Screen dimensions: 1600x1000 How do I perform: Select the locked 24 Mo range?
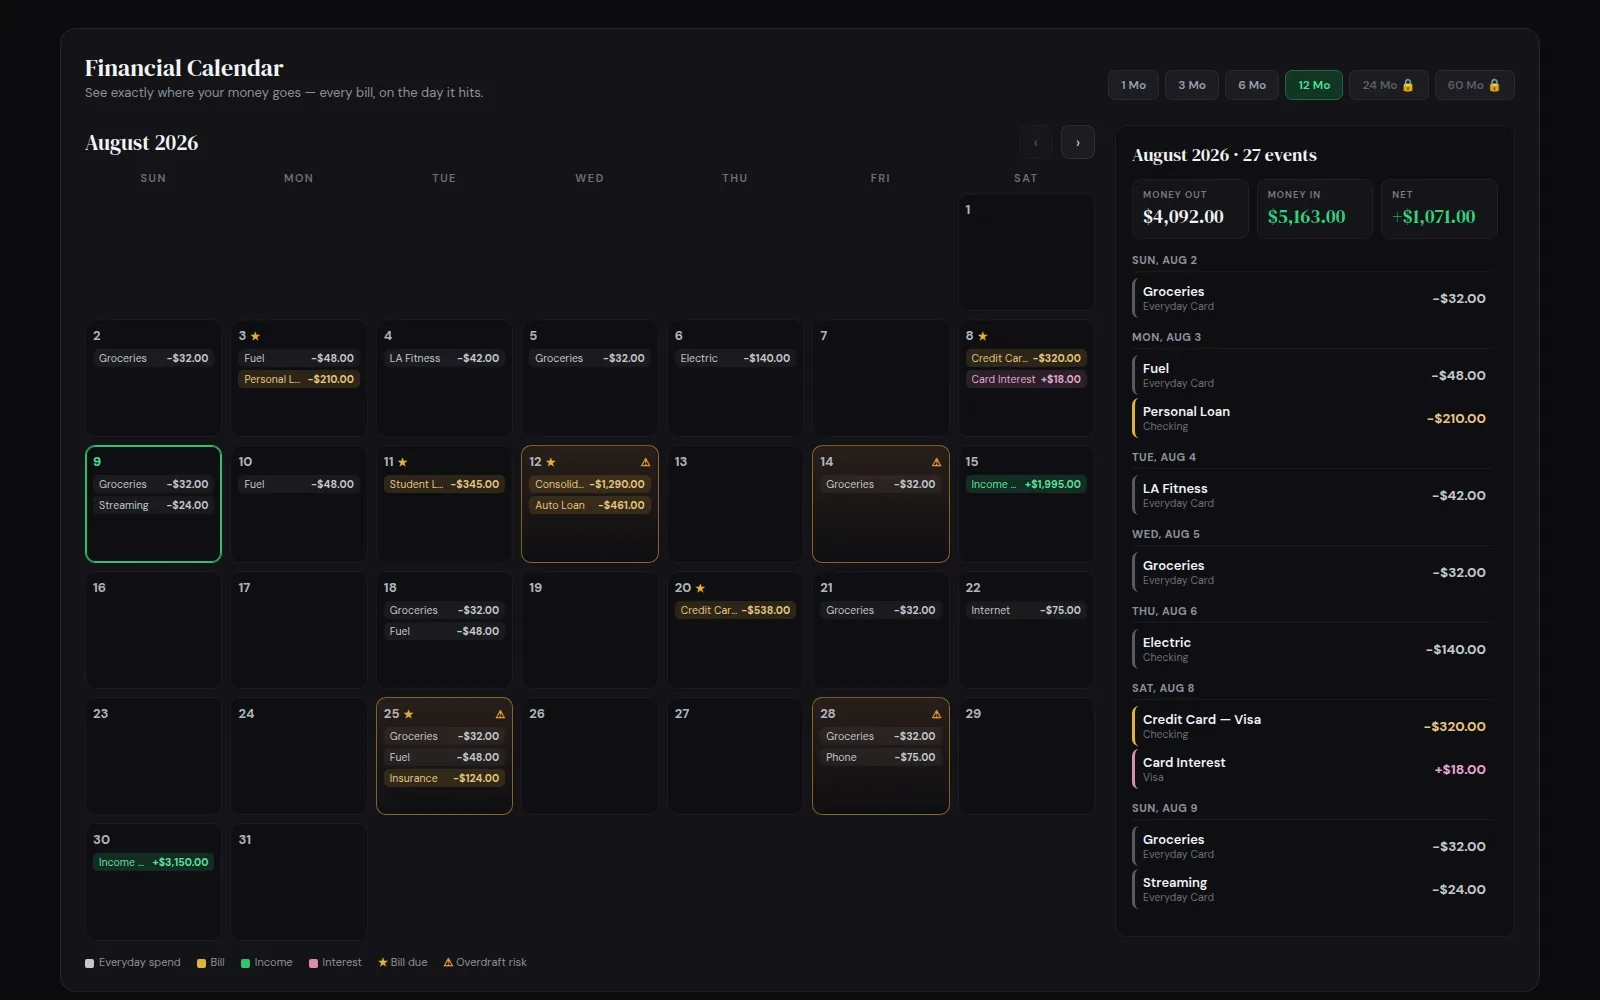(1388, 85)
